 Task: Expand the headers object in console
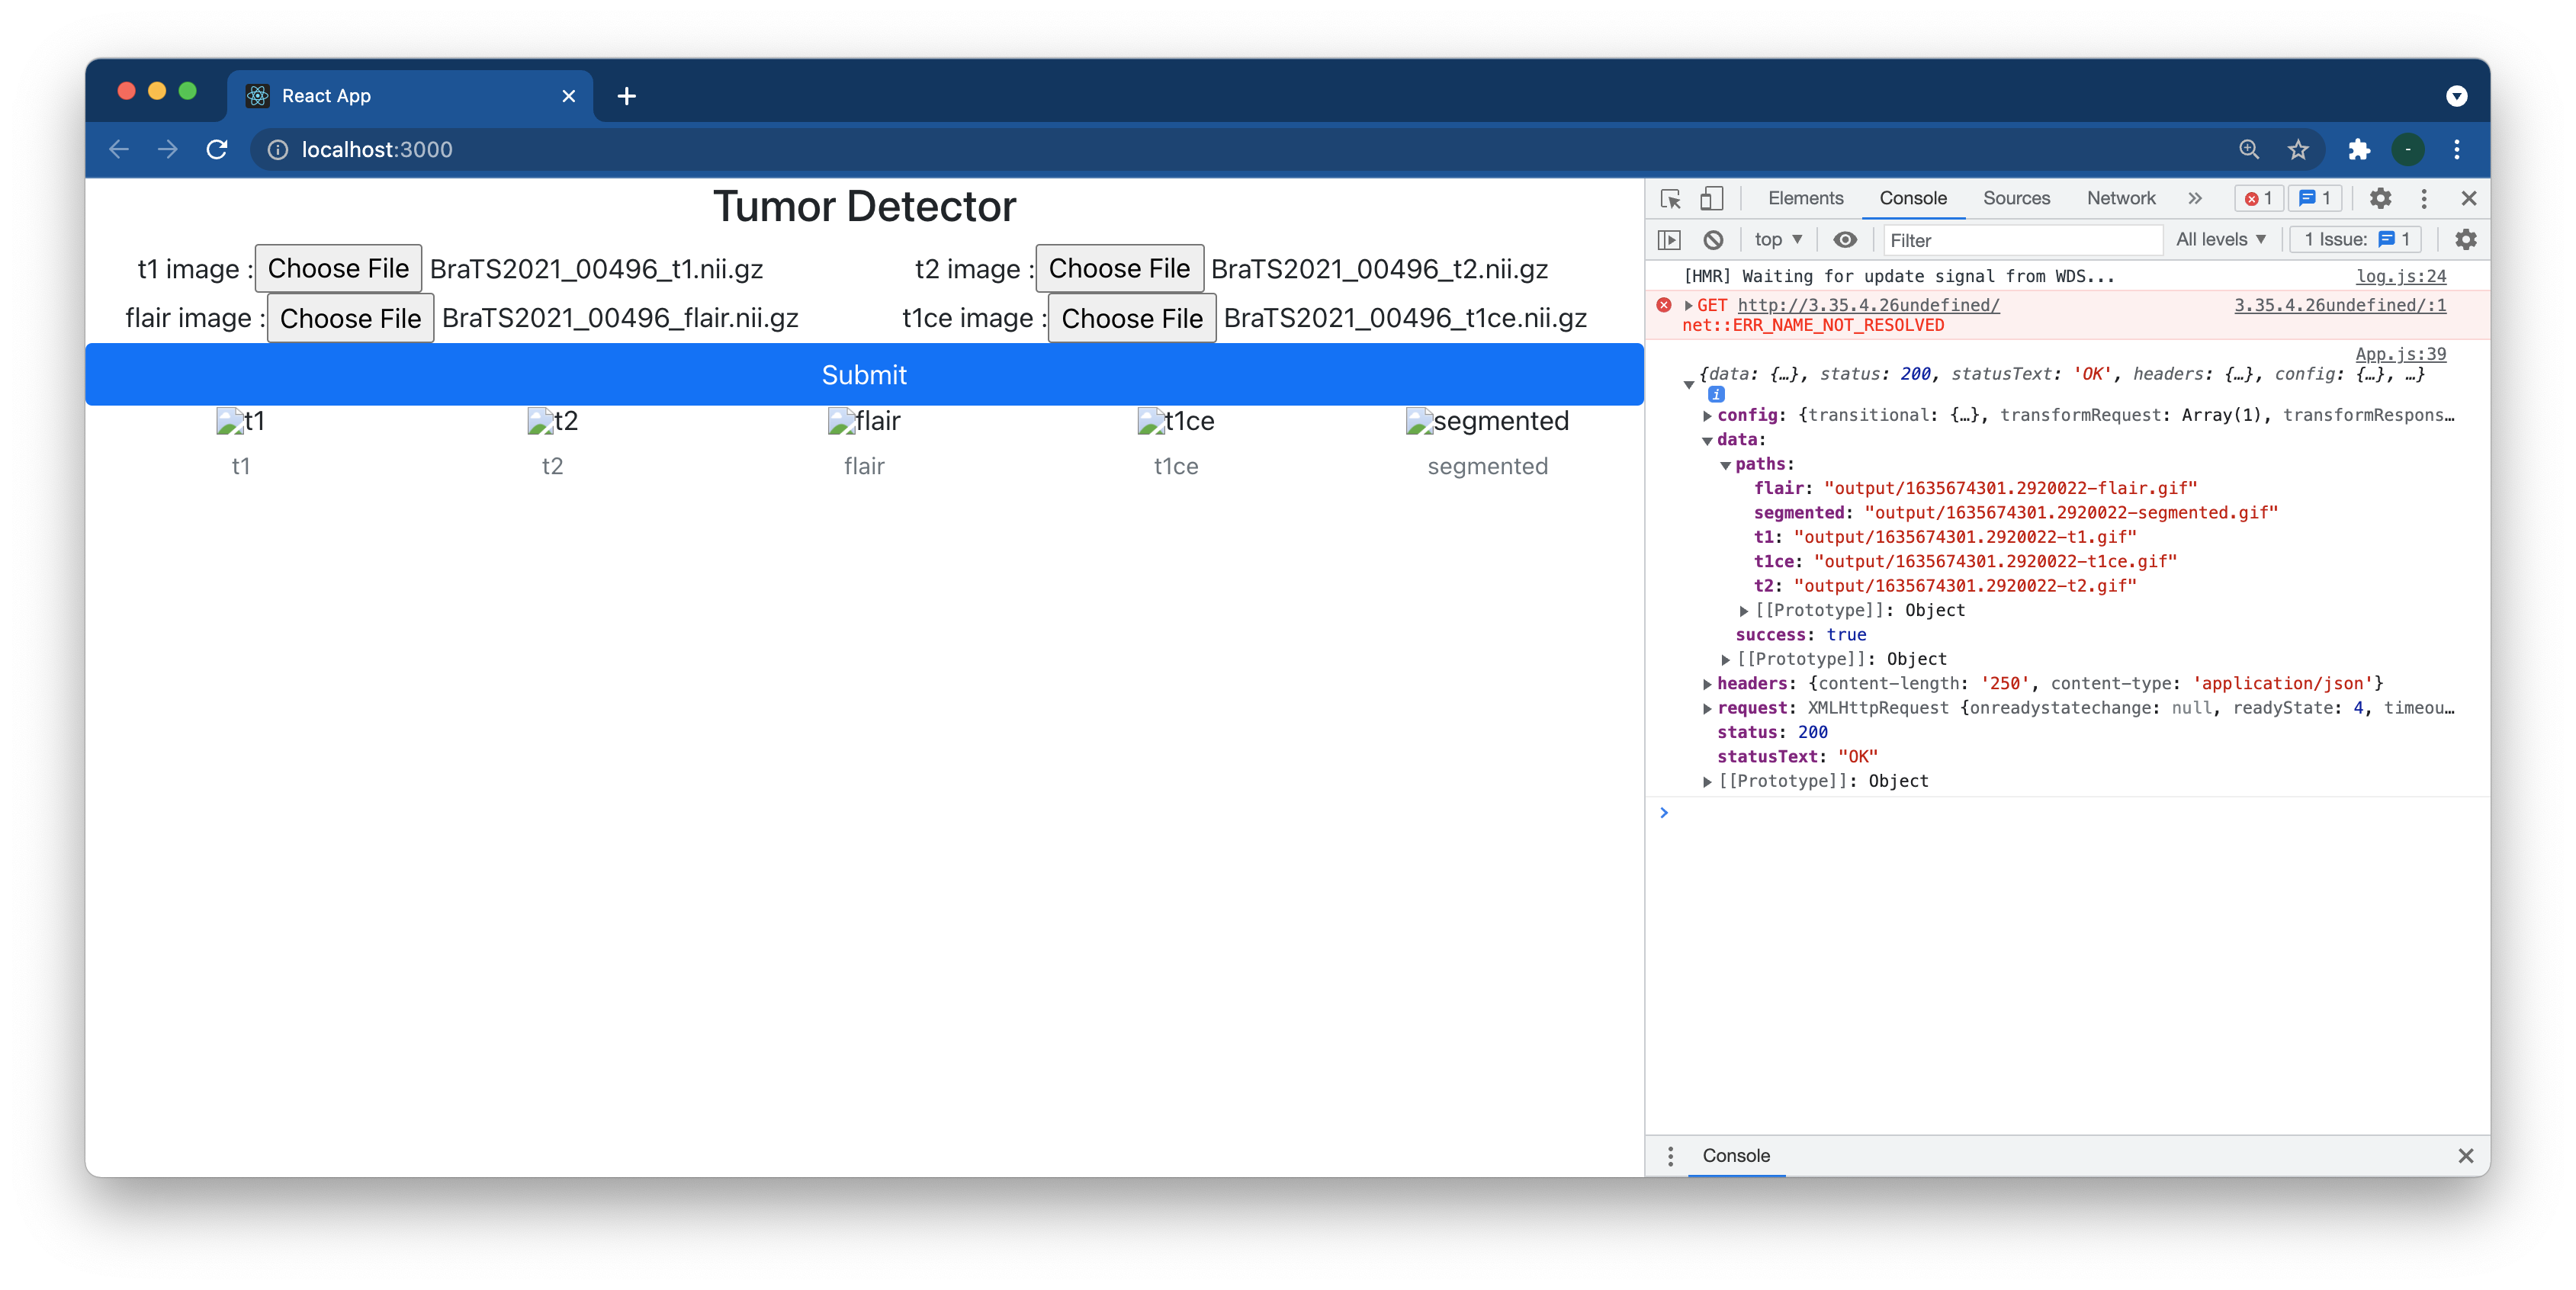click(x=1707, y=684)
